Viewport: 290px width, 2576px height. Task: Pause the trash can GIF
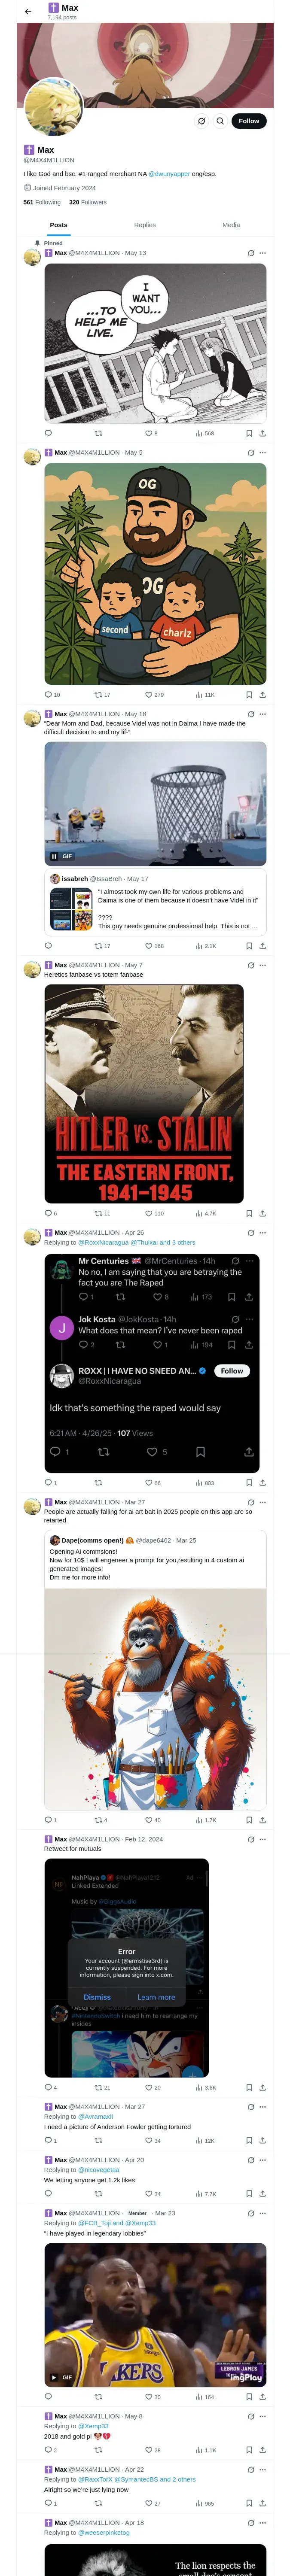click(x=54, y=856)
